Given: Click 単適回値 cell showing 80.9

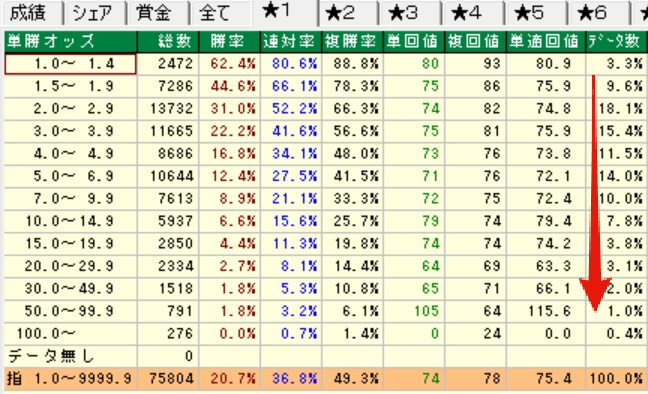Looking at the screenshot, I should 546,64.
